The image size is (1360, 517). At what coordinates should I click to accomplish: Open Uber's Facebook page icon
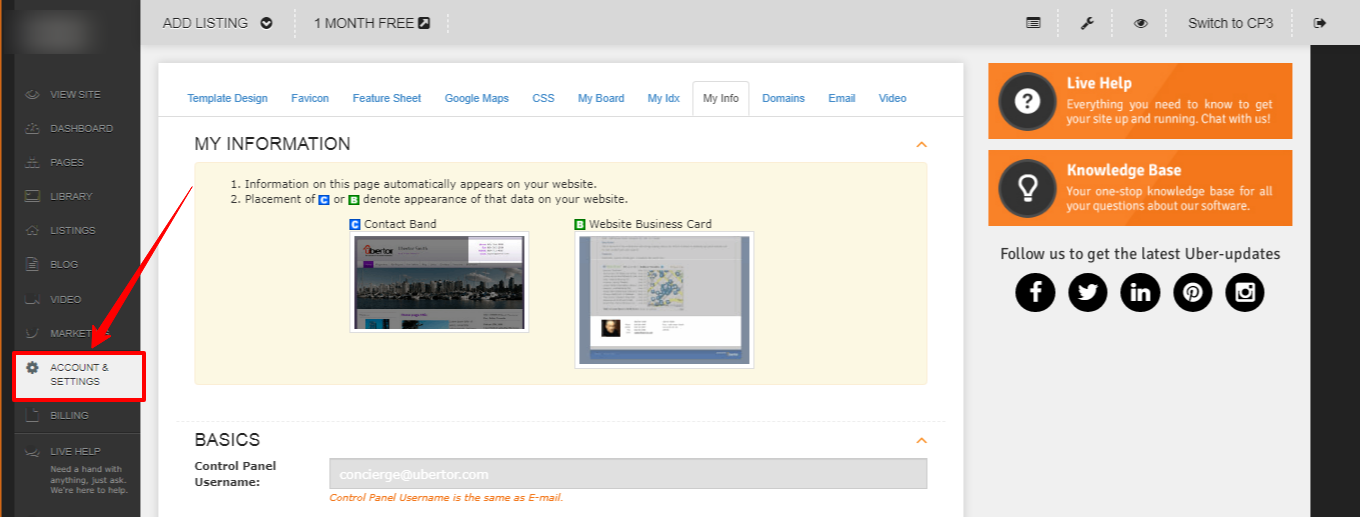1035,292
